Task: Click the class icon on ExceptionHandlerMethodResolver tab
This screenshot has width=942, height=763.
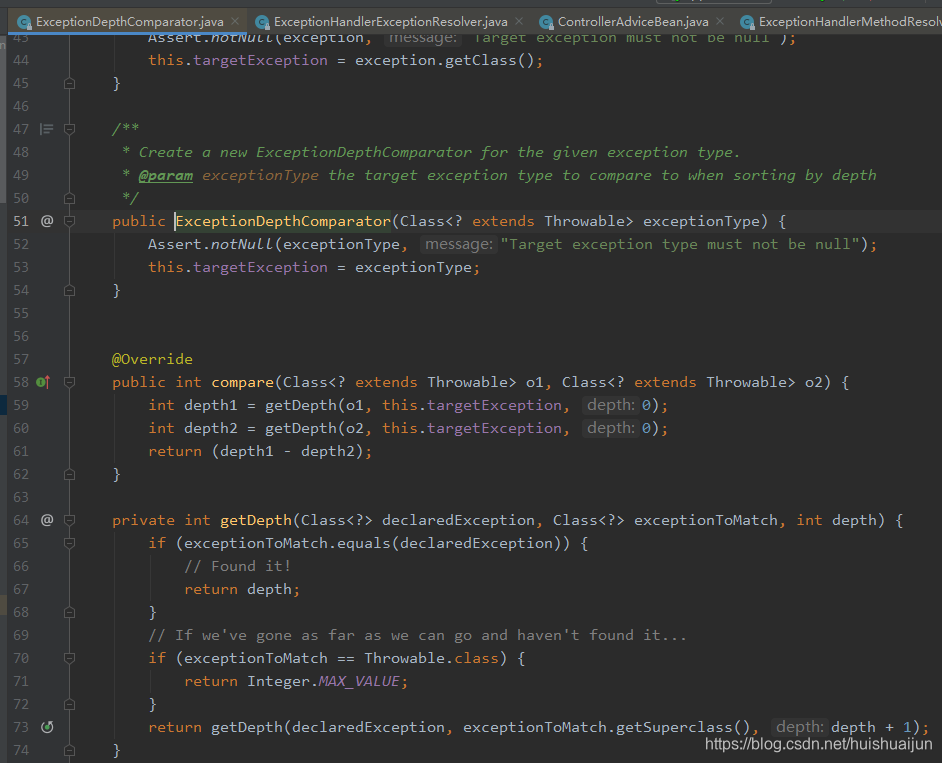Action: (x=750, y=20)
